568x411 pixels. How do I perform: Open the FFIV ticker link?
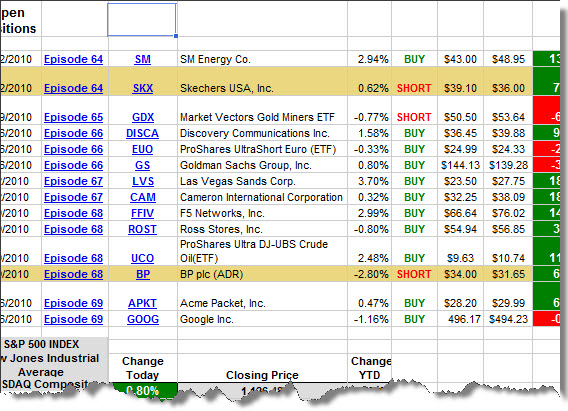(x=142, y=213)
